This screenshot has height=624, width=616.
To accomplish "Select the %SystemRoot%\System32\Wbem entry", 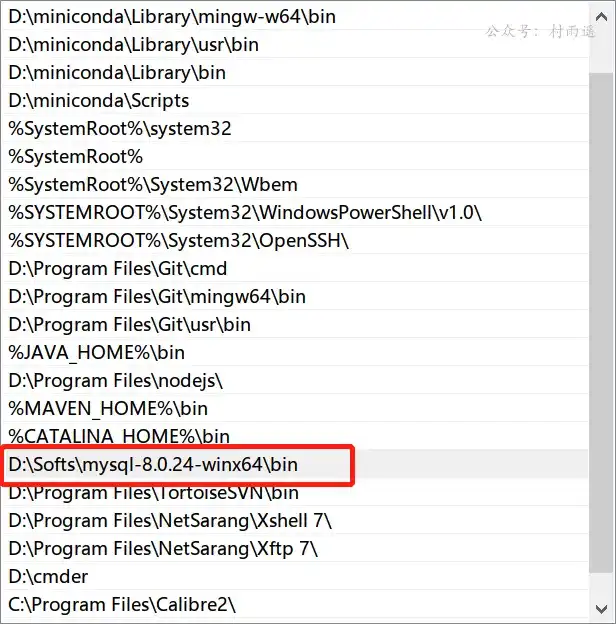I will pyautogui.click(x=296, y=184).
